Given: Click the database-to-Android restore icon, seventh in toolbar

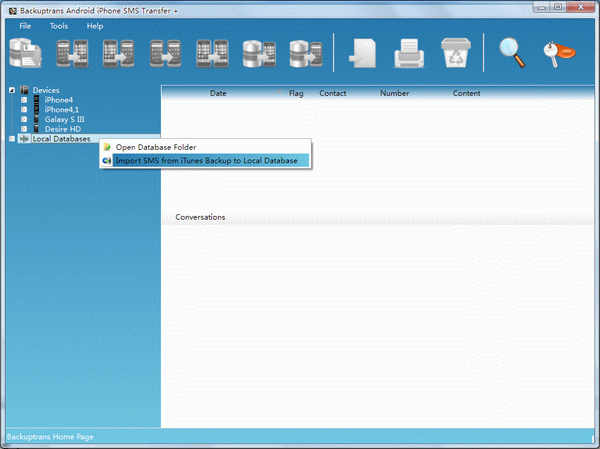Looking at the screenshot, I should (306, 54).
